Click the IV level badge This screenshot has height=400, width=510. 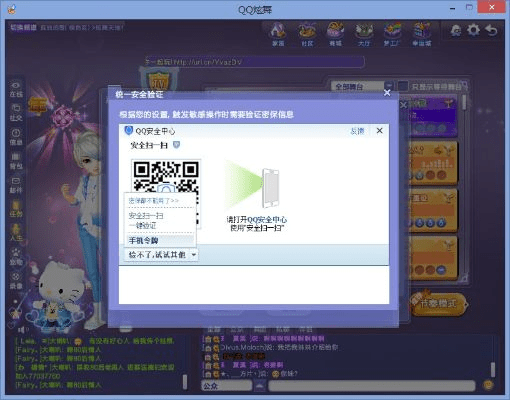pyautogui.click(x=158, y=80)
